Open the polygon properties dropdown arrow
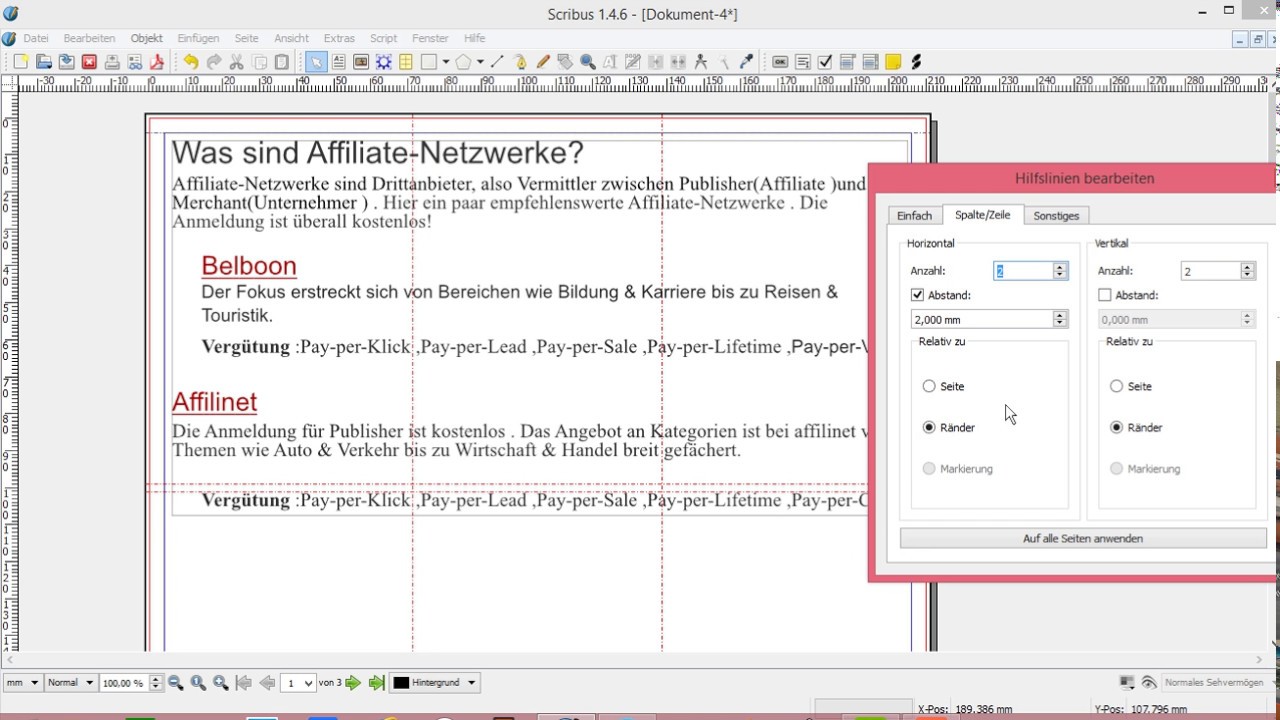 pos(480,62)
